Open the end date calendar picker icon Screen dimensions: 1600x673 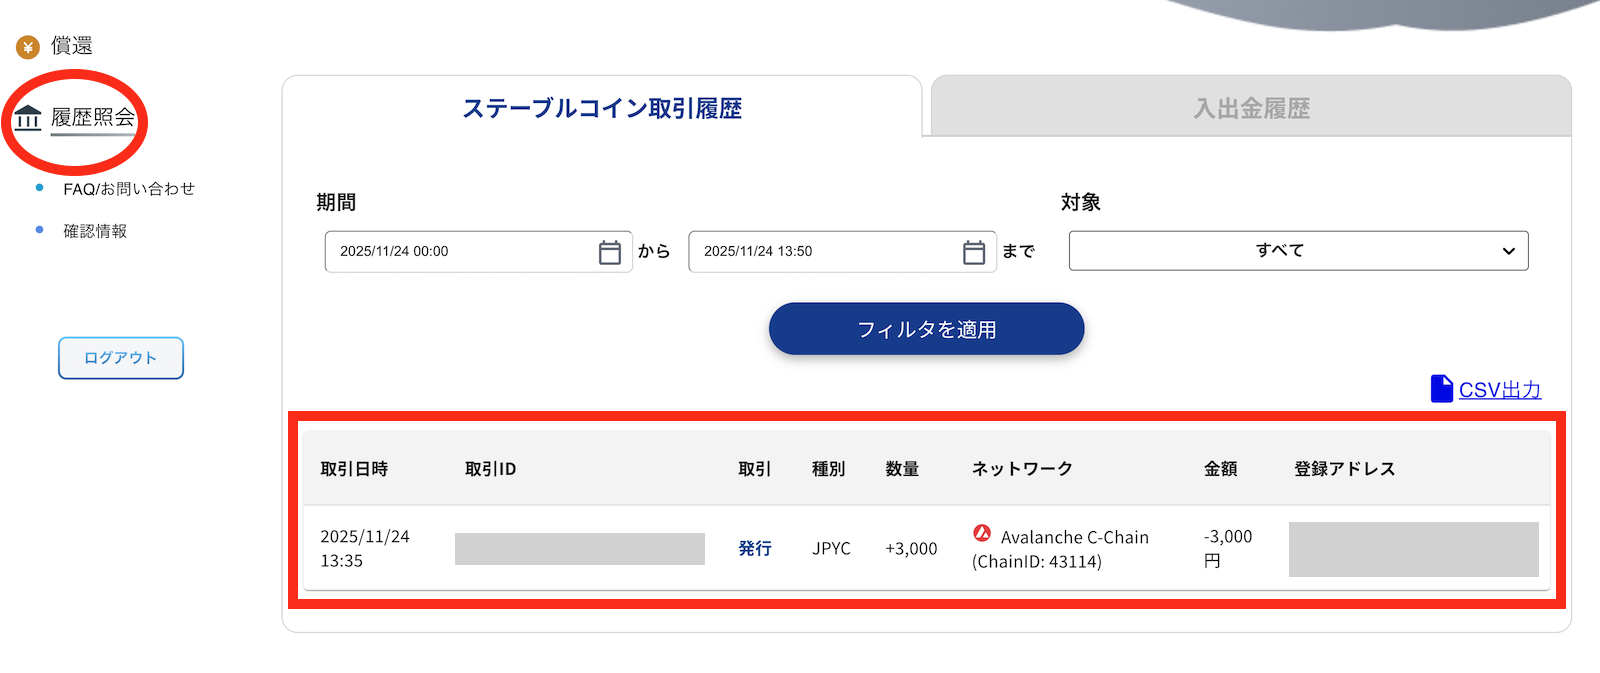pyautogui.click(x=974, y=252)
